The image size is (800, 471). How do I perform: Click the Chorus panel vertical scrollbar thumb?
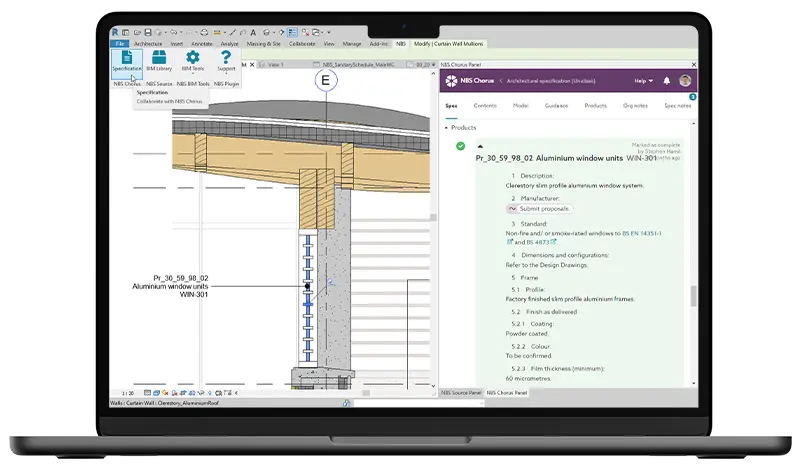[693, 296]
